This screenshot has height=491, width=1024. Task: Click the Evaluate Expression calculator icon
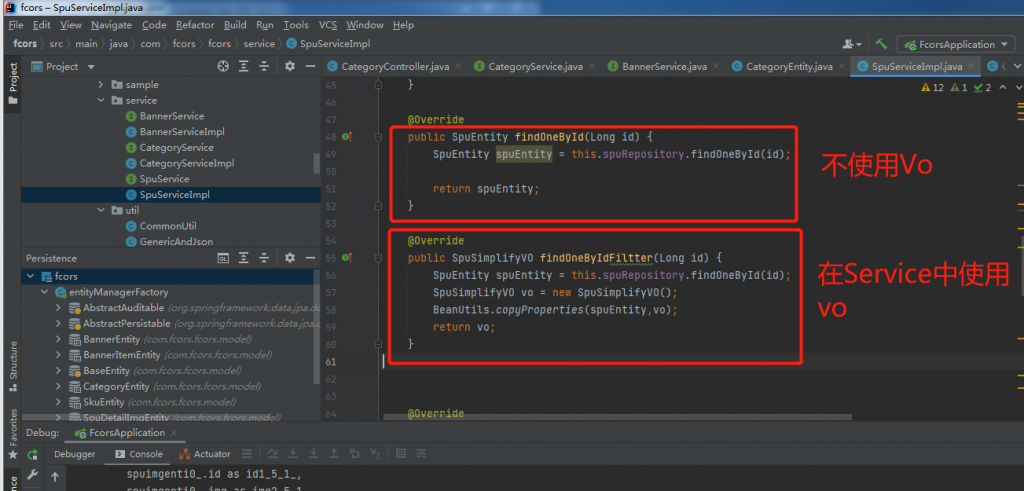pos(401,454)
